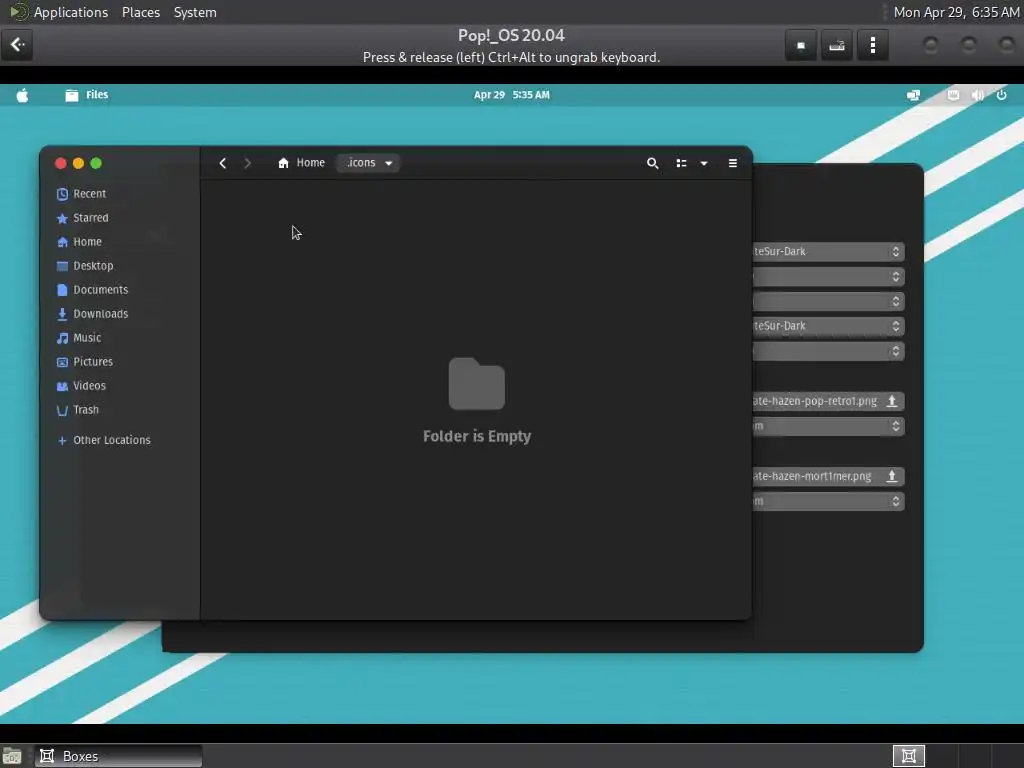Open first teSur-Dark theme dropdown in back window
This screenshot has height=768, width=1024.
coord(828,251)
